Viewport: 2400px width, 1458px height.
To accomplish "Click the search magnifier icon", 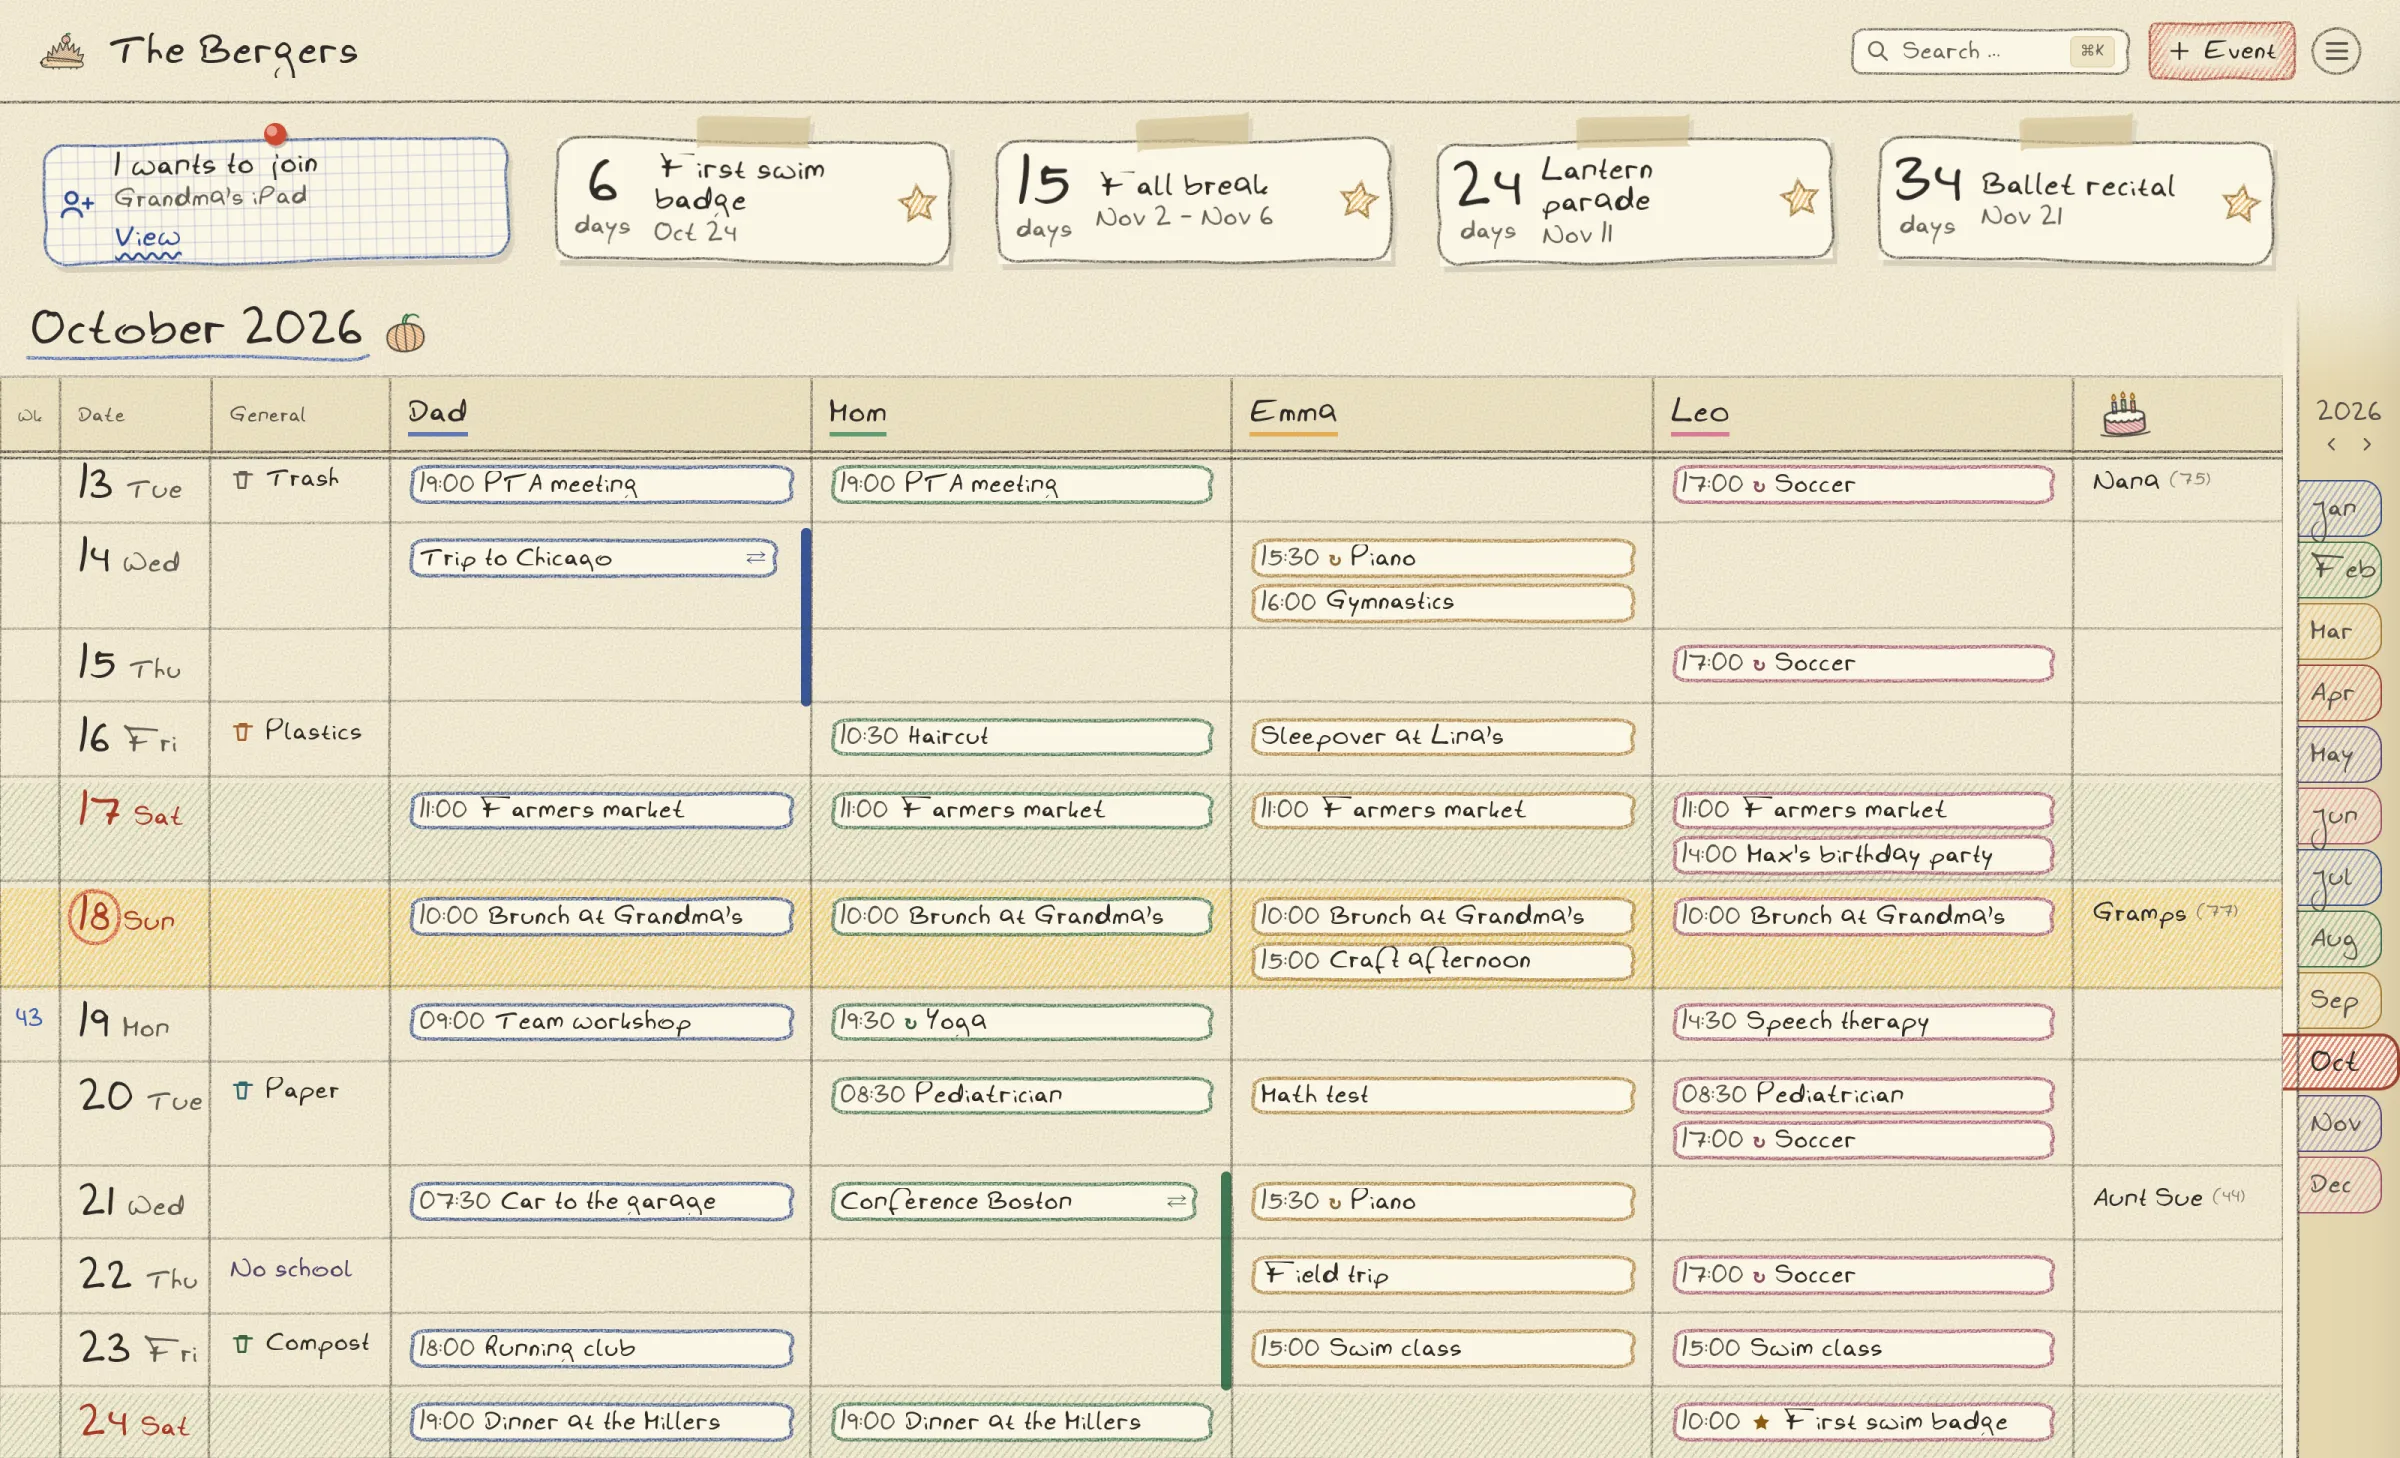I will [x=1877, y=51].
